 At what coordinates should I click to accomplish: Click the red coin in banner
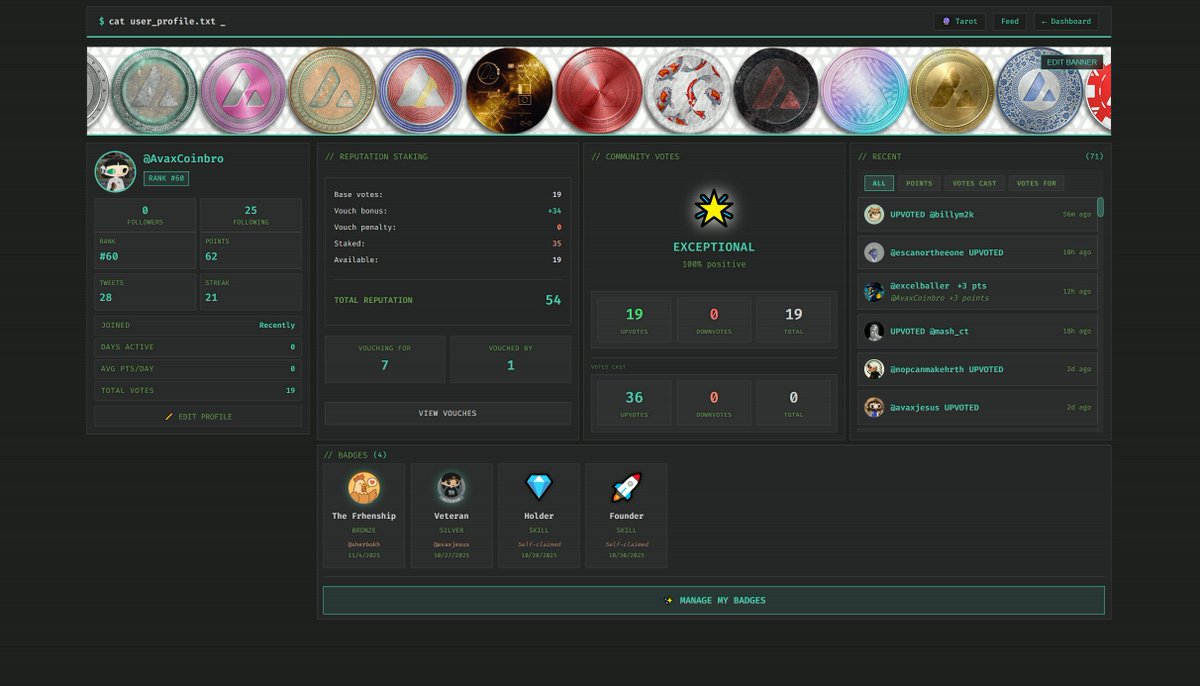click(x=599, y=91)
